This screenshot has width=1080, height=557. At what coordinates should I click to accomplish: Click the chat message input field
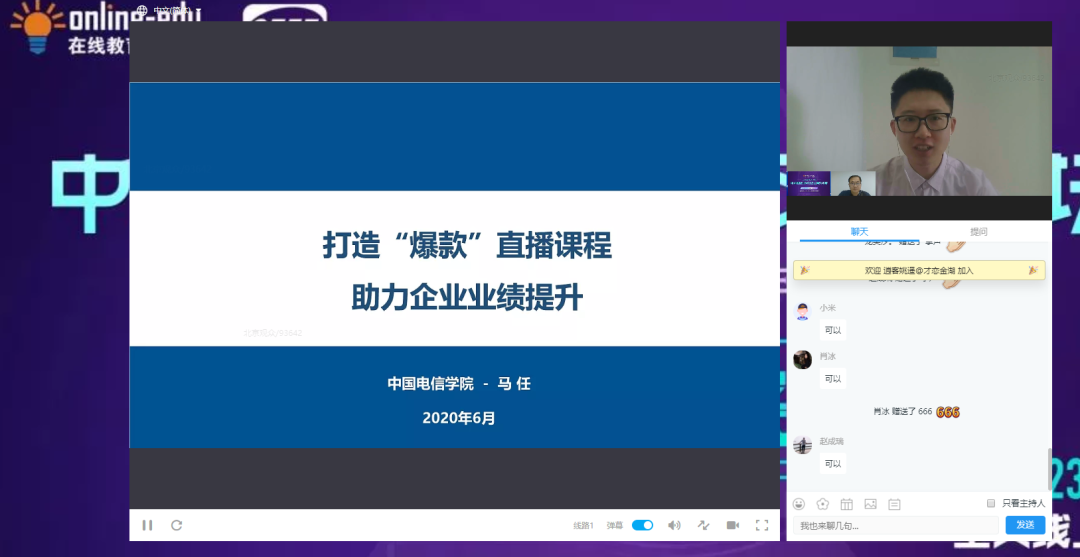(x=896, y=526)
